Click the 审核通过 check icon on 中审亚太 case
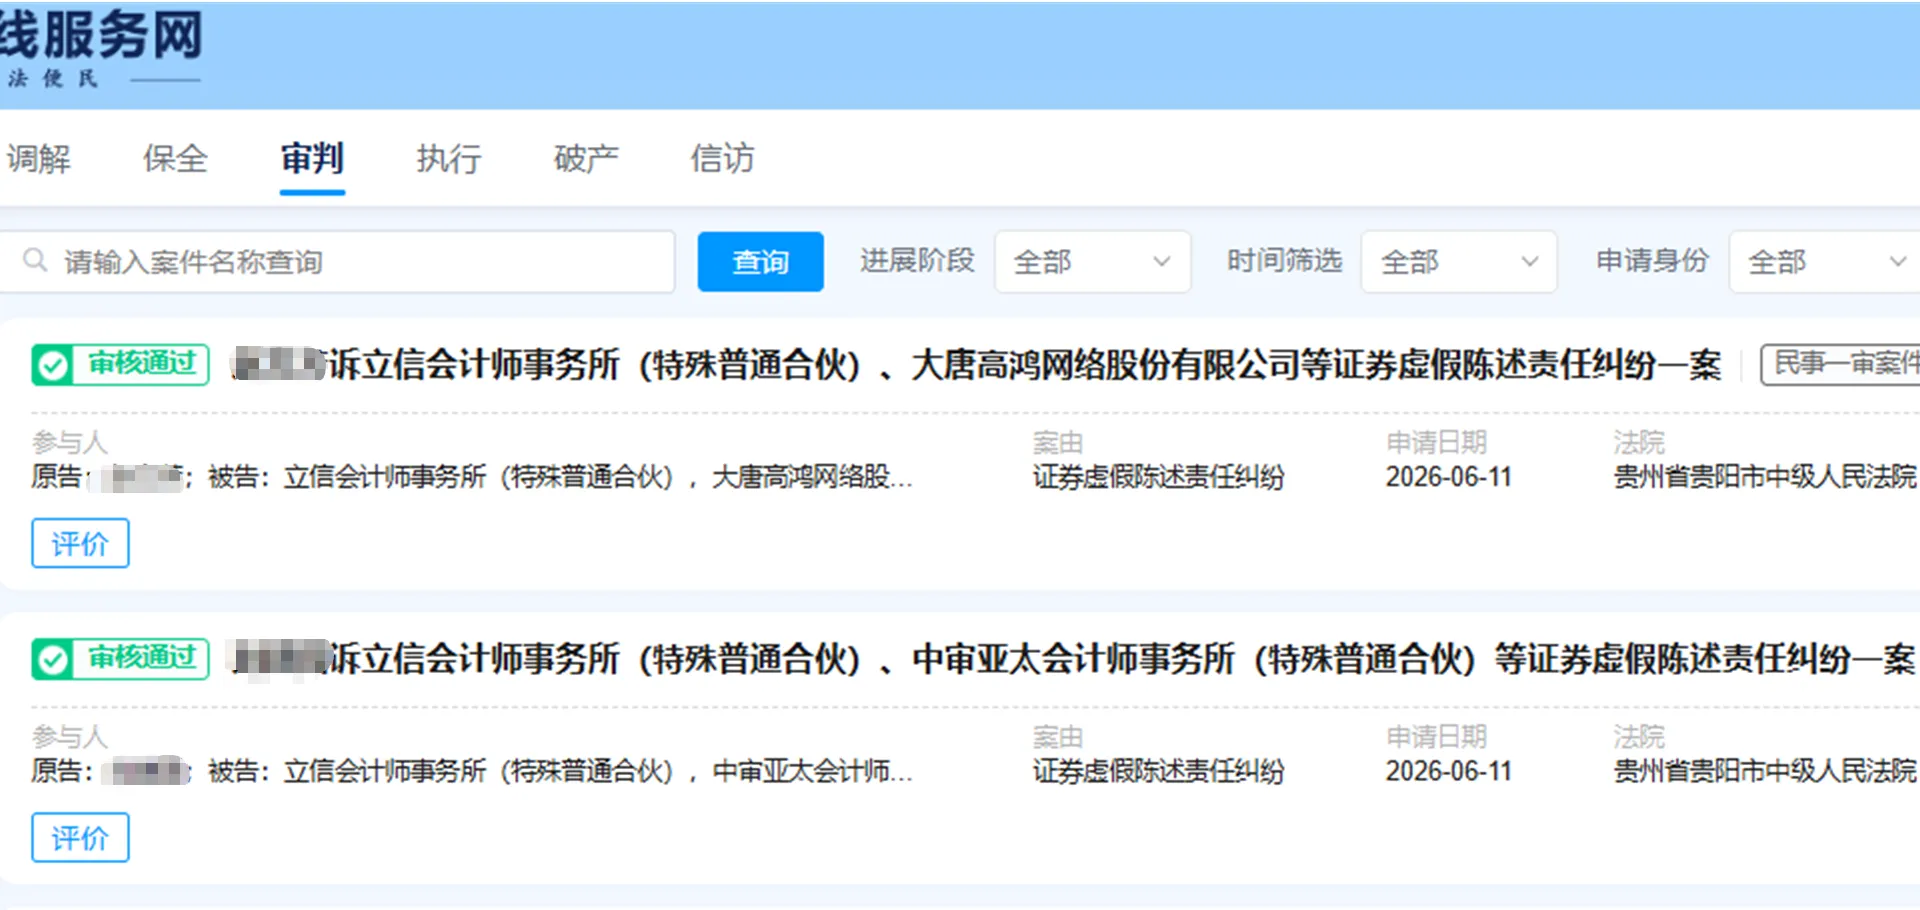 [x=52, y=659]
